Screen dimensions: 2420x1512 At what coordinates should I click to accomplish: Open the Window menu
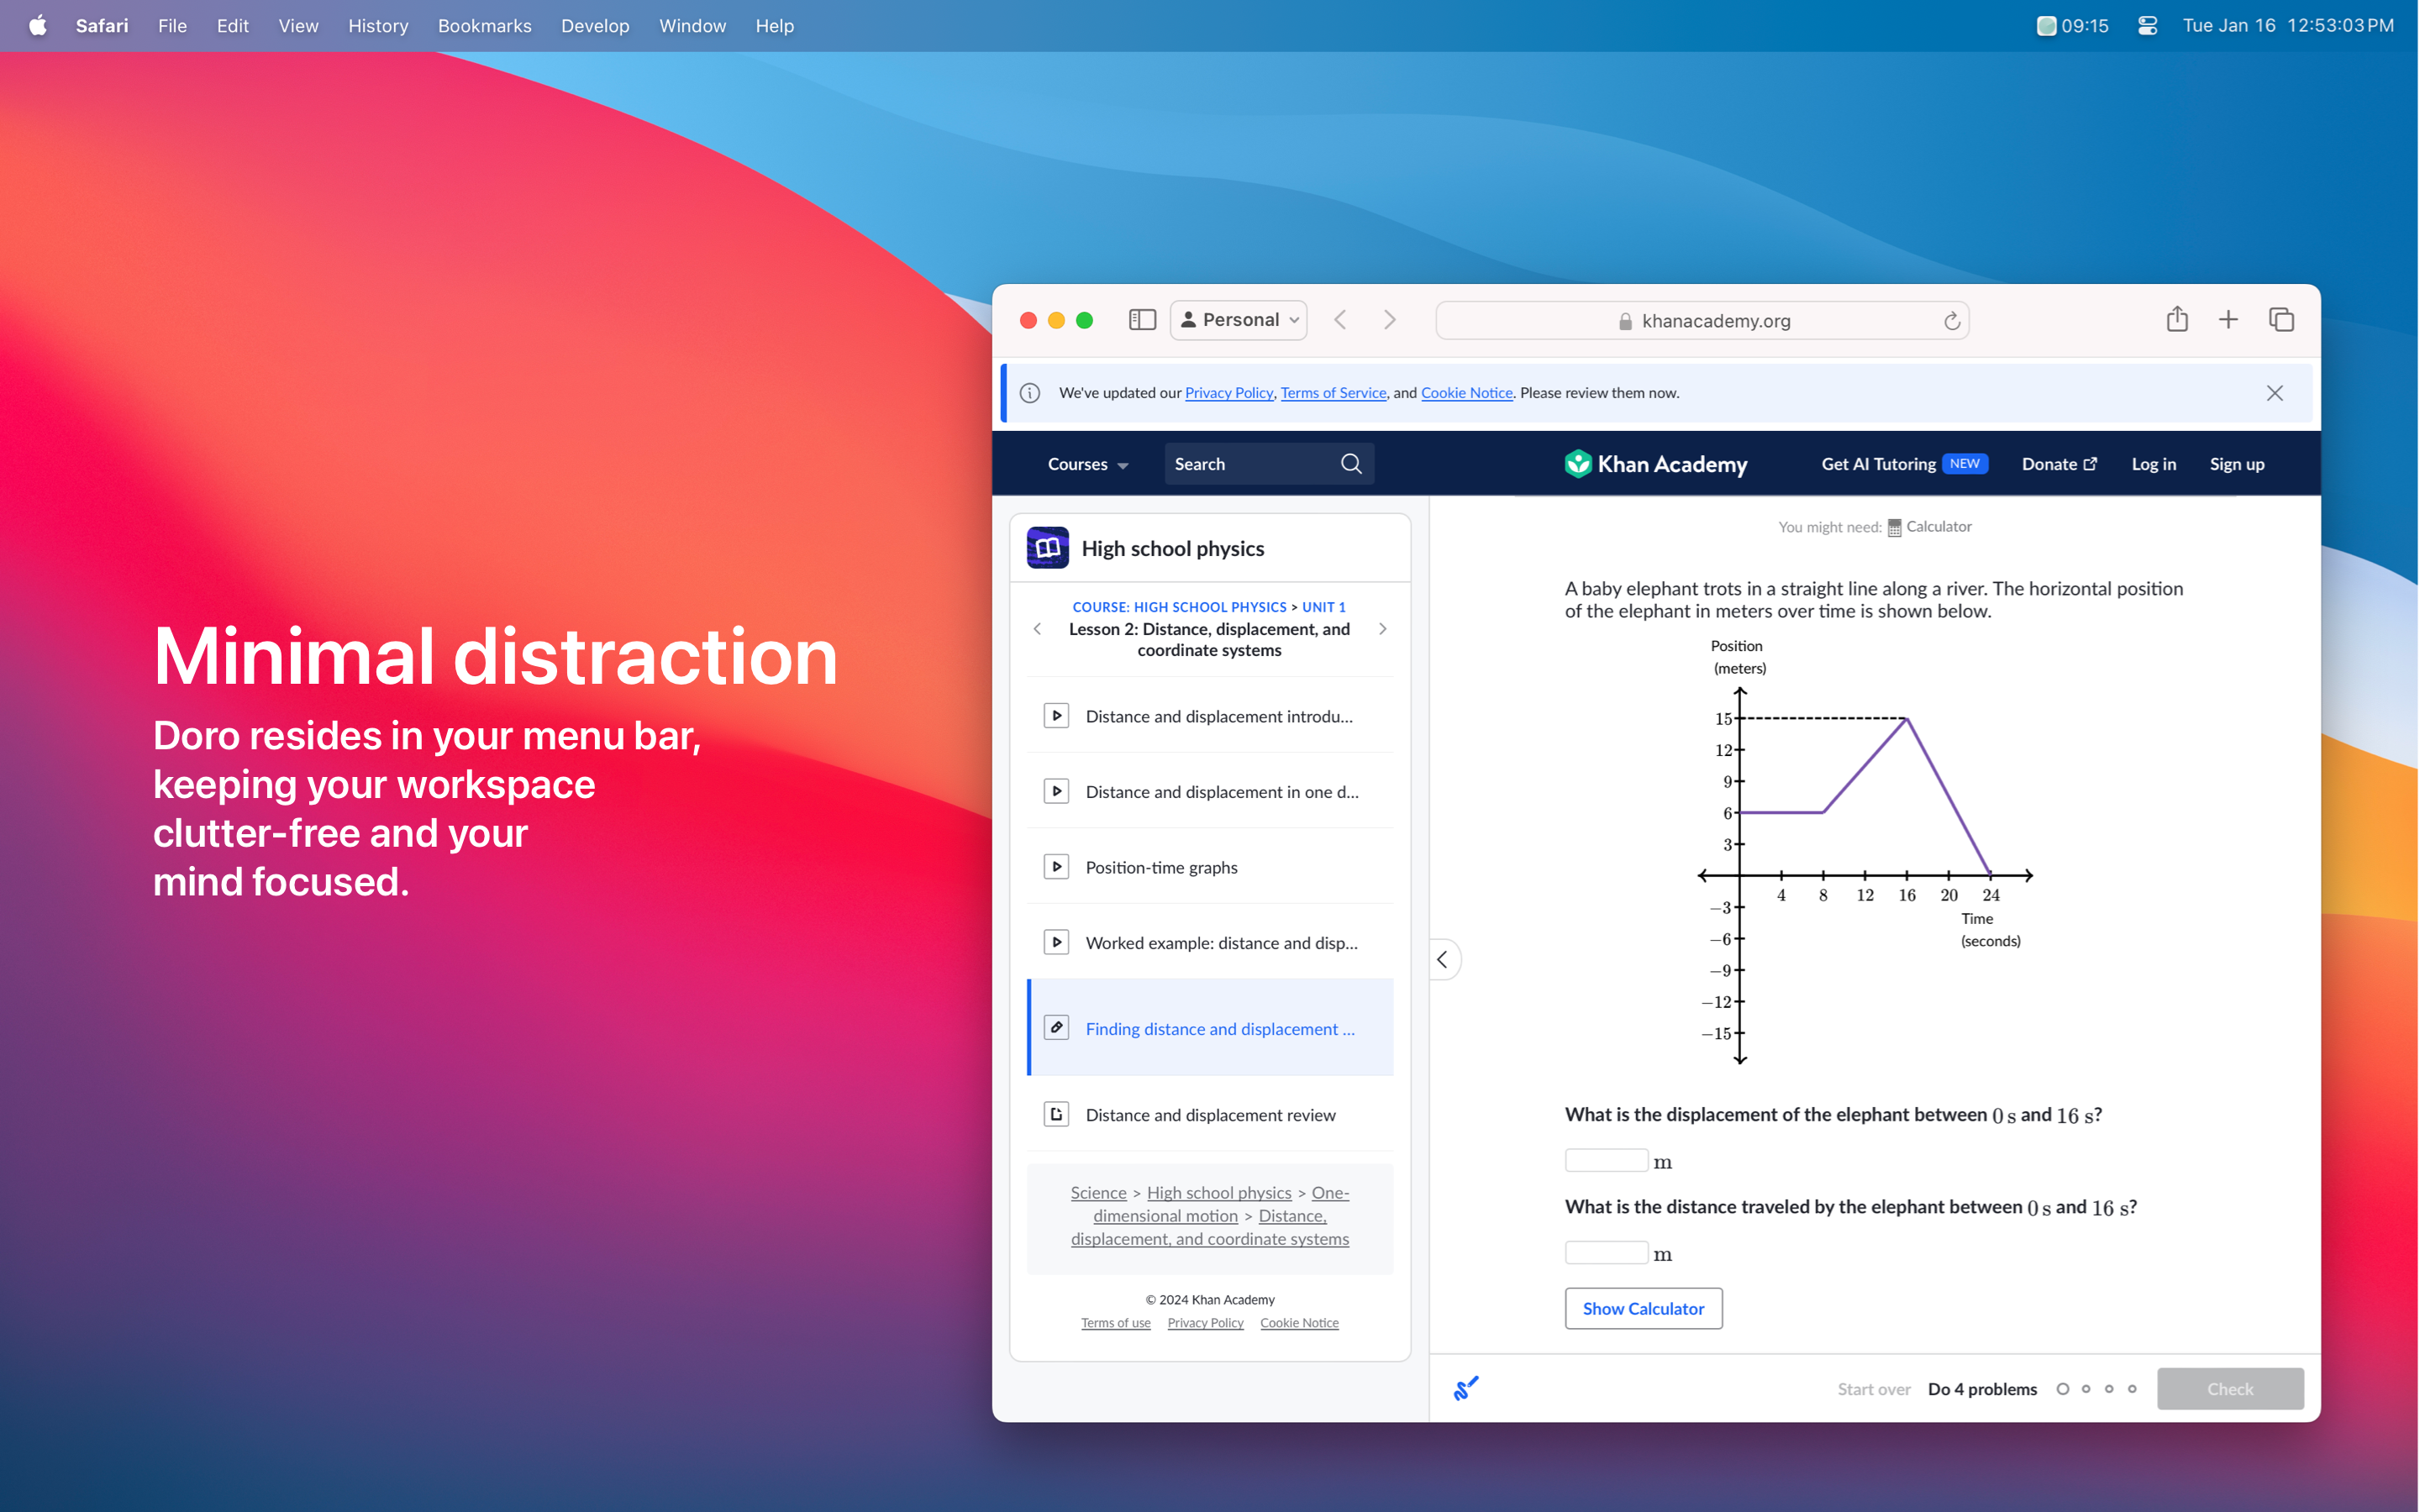coord(692,25)
